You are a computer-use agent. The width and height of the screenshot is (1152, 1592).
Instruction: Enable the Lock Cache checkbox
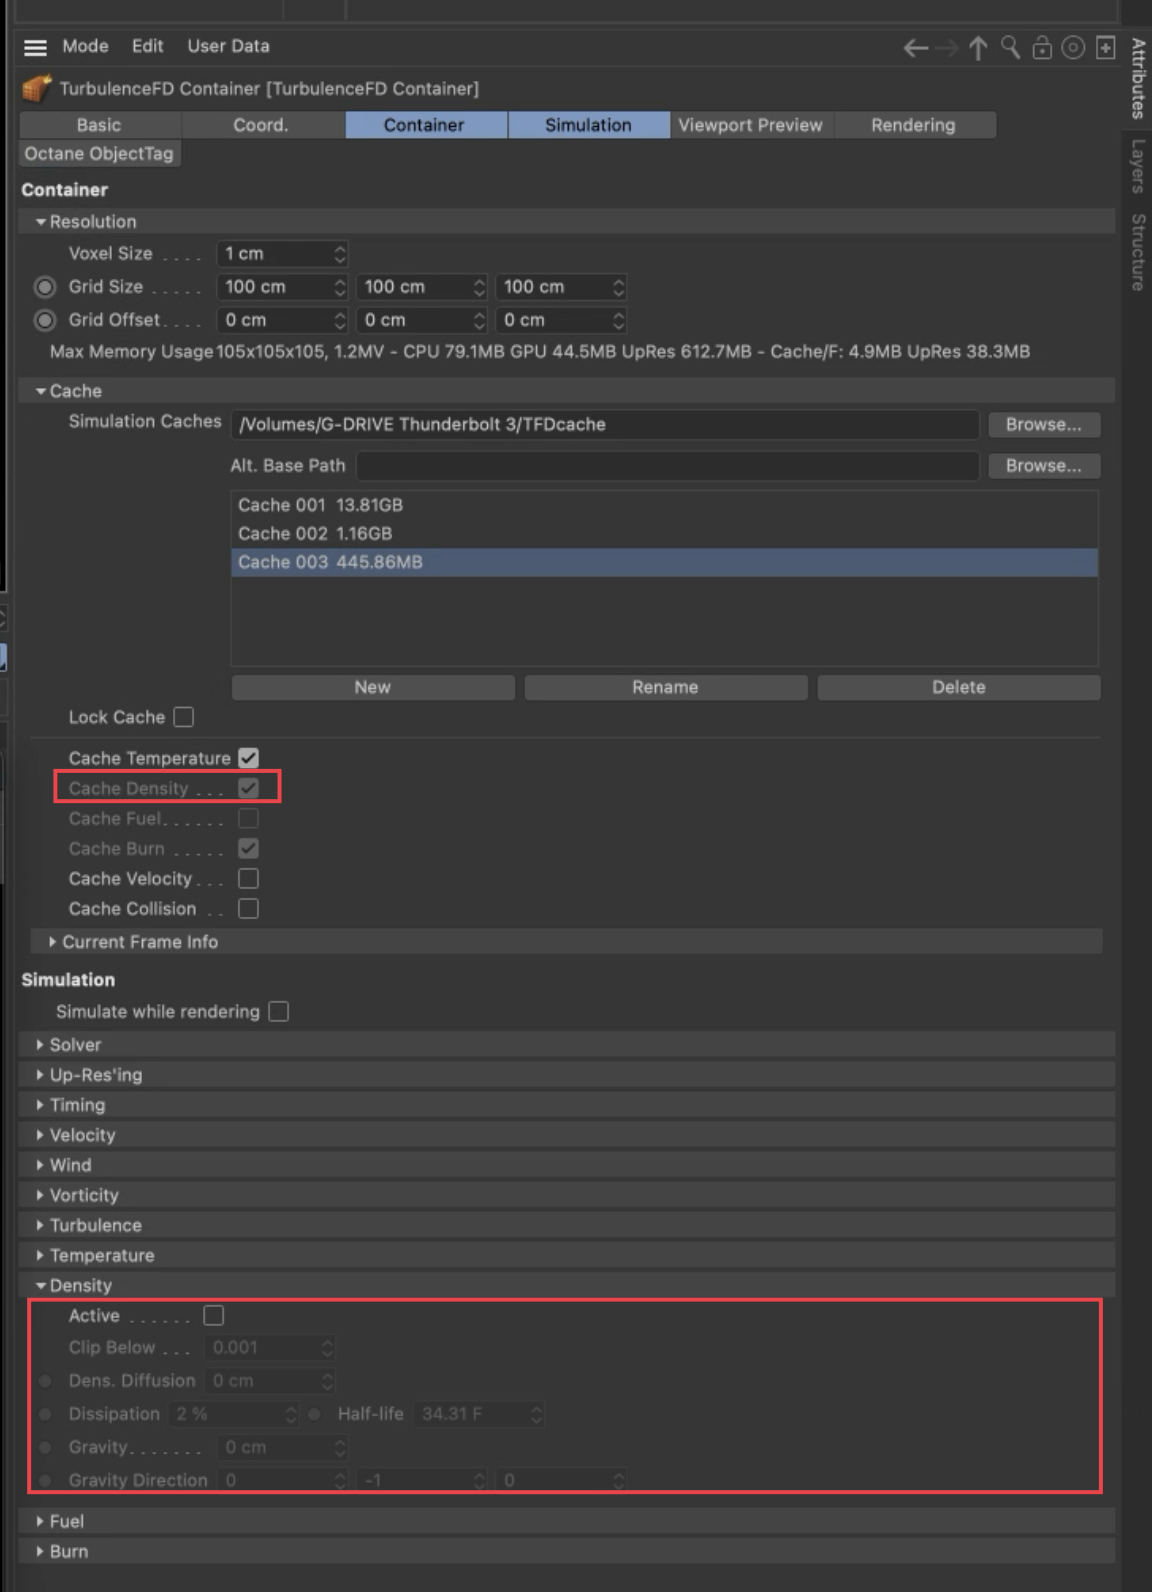point(184,717)
